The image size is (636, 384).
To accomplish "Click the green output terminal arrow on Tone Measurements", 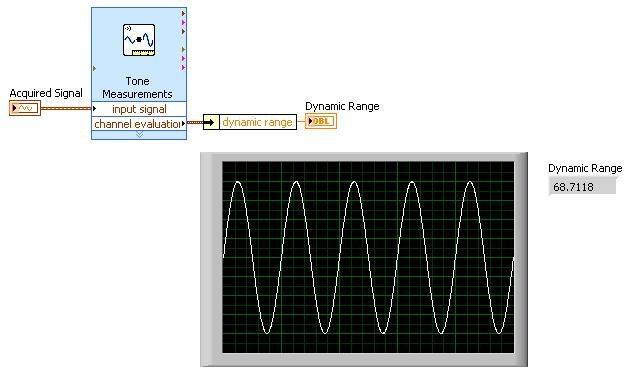I will (183, 49).
